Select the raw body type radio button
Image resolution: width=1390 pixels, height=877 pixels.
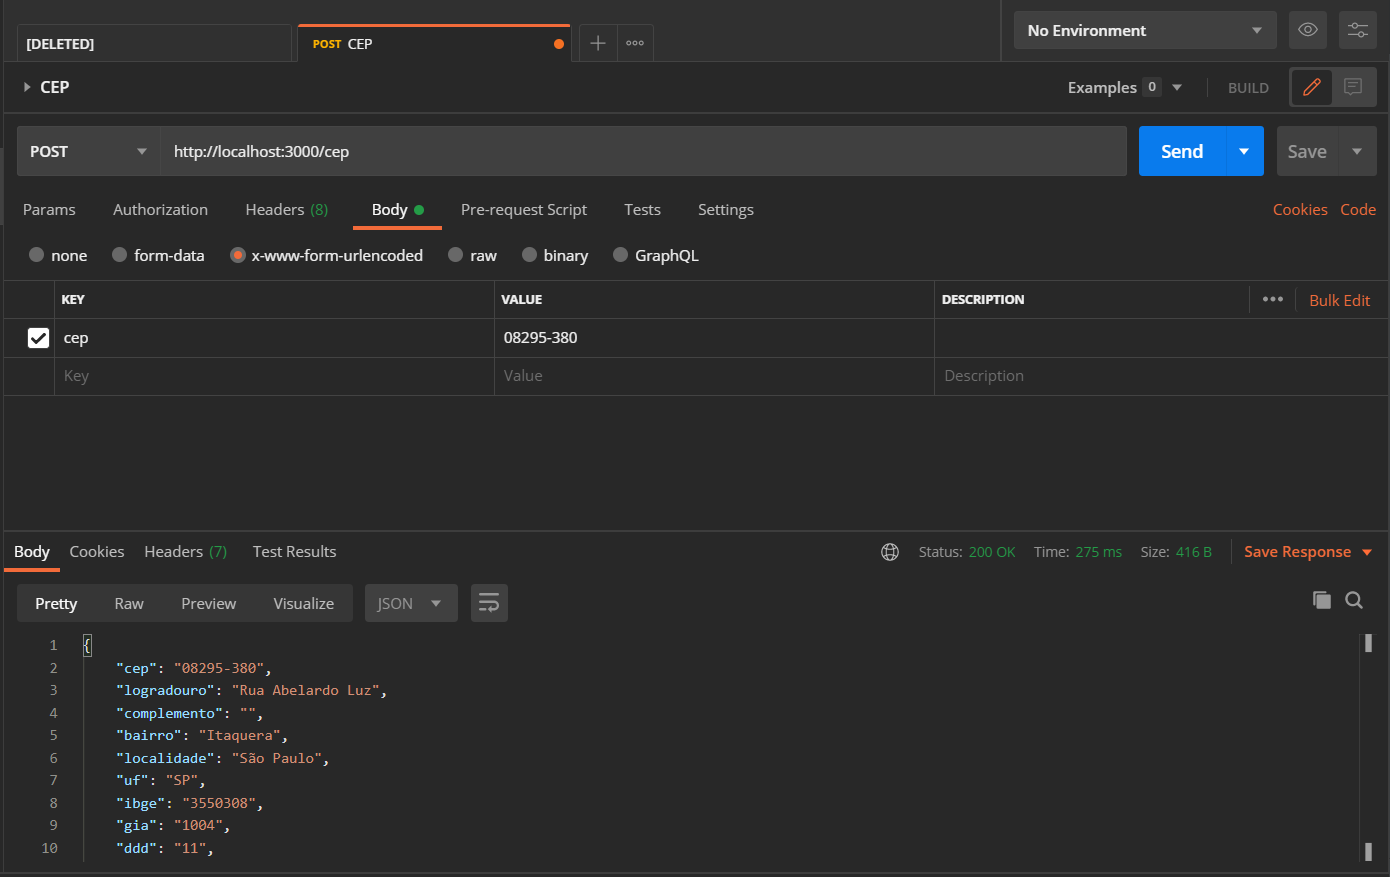(x=456, y=255)
